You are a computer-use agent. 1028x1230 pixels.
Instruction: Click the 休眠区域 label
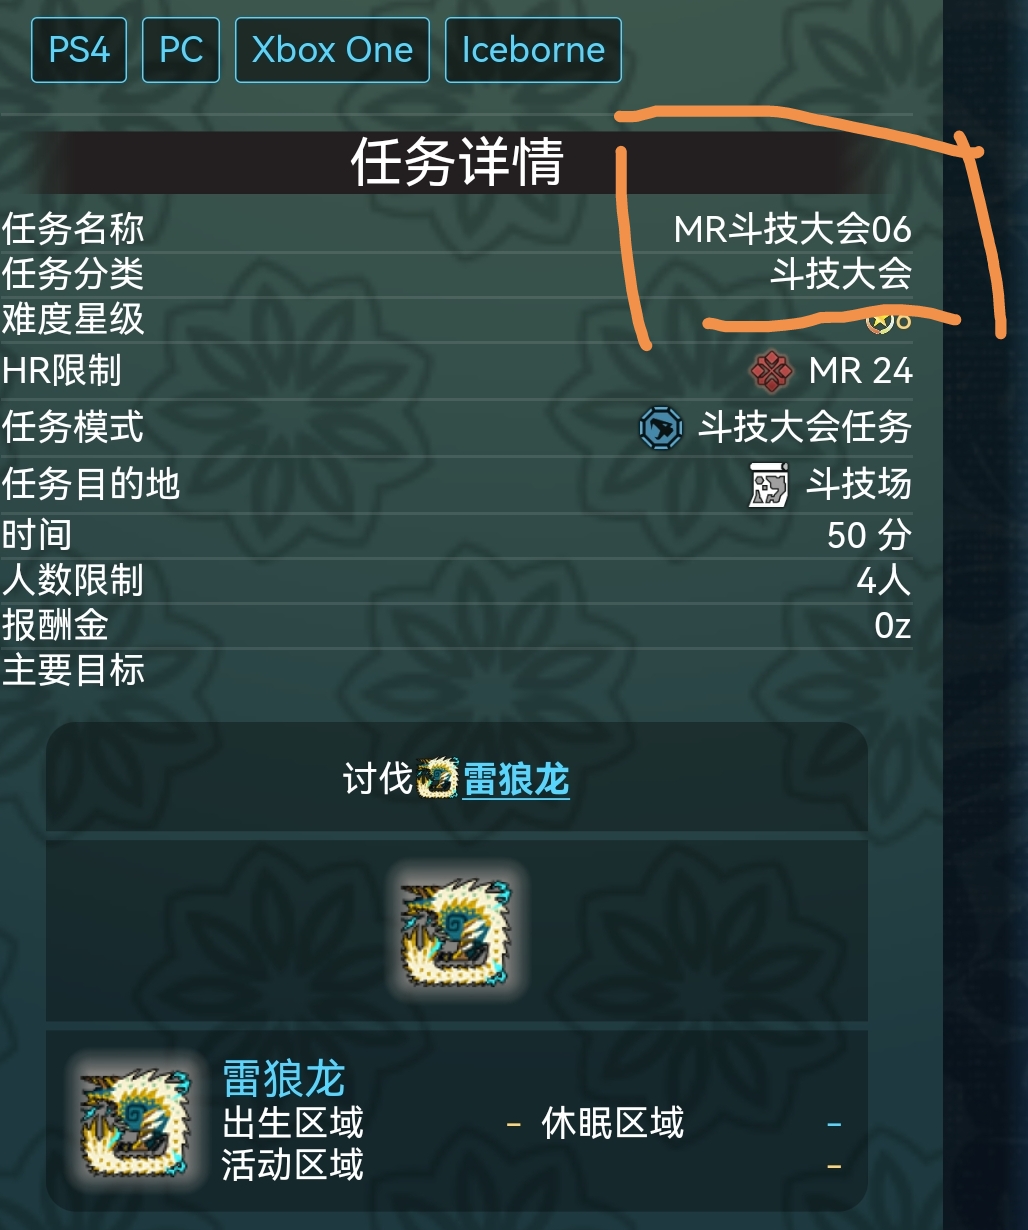tap(613, 1123)
